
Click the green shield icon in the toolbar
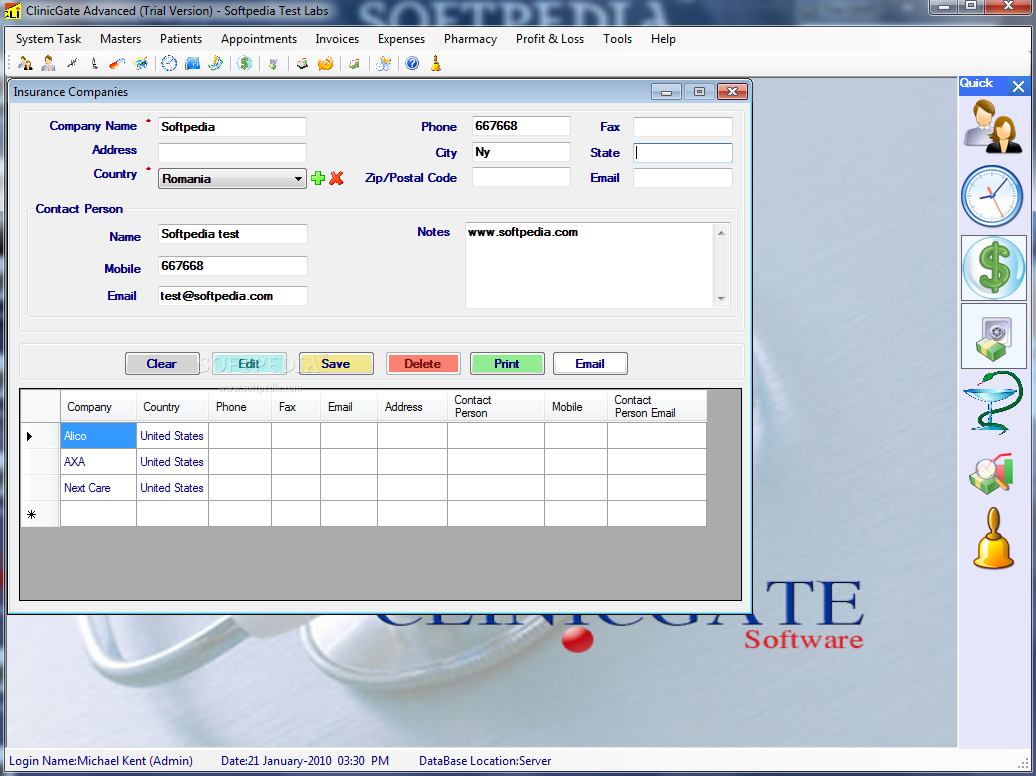[273, 63]
